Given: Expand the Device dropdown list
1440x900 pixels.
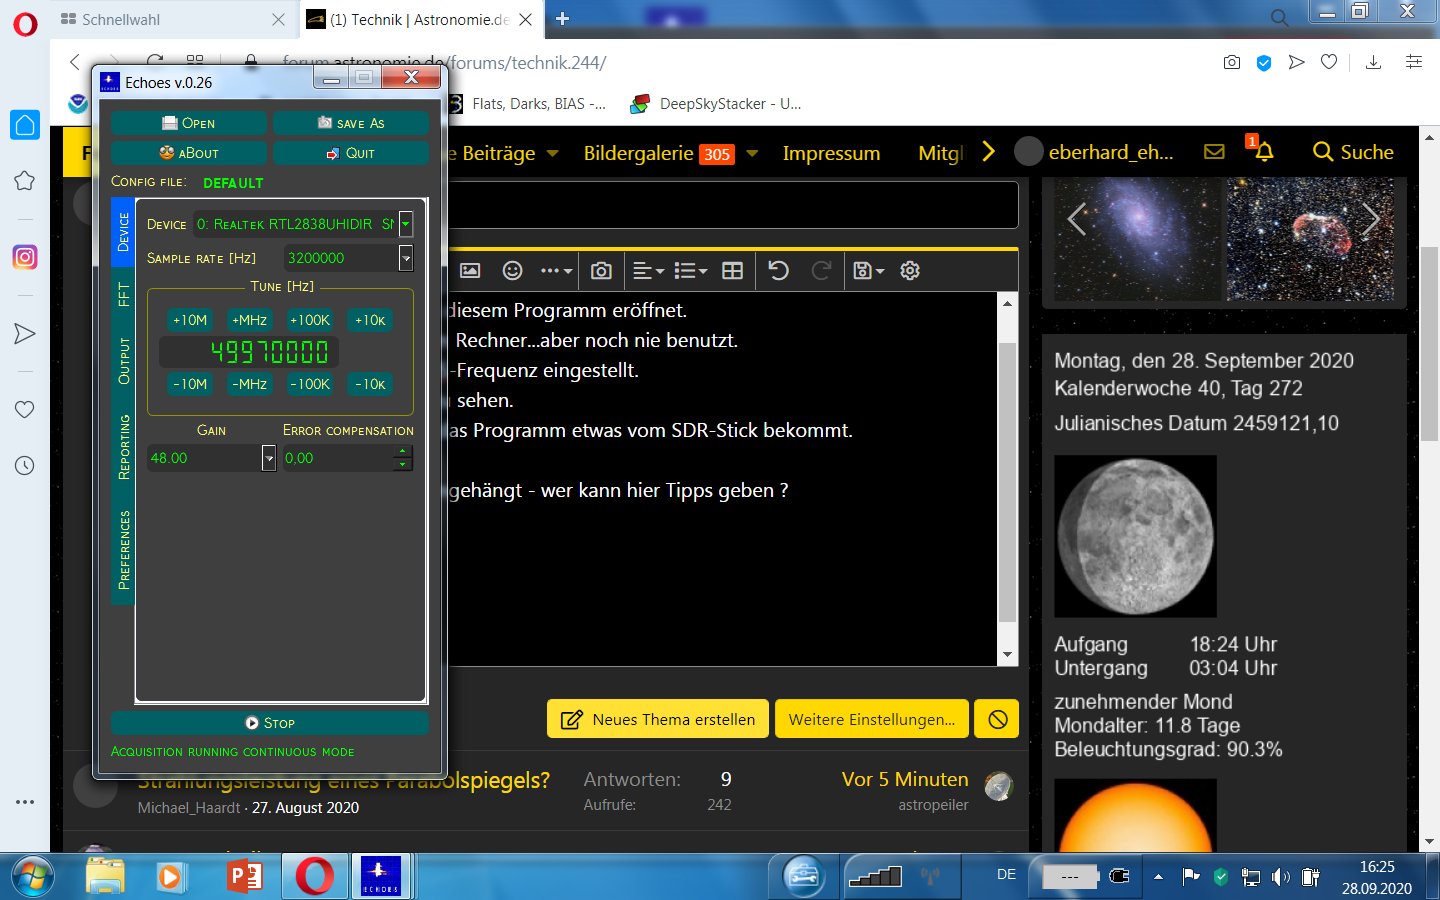Looking at the screenshot, I should coord(406,224).
